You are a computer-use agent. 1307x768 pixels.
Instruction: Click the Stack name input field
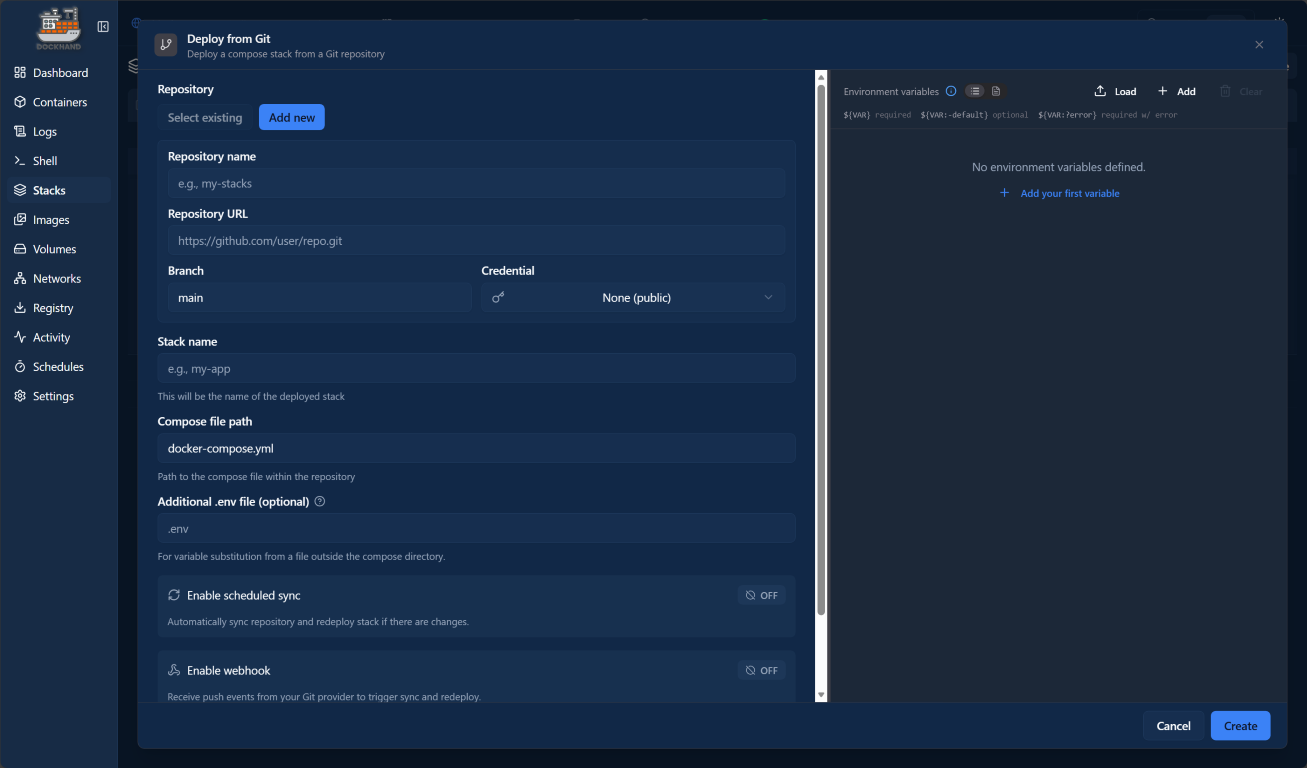476,367
